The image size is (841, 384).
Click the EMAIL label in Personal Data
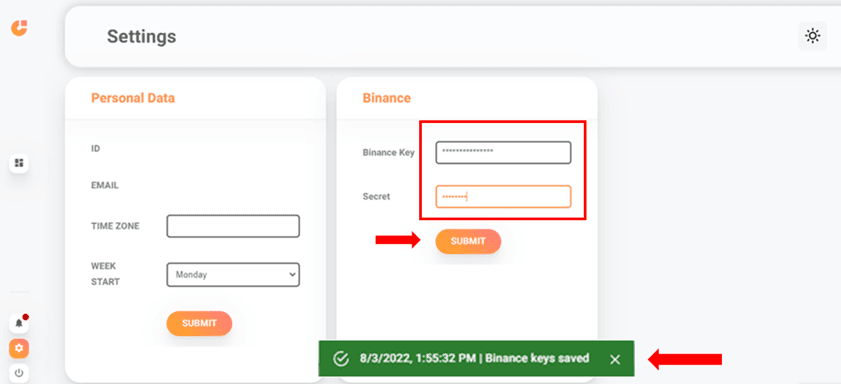point(105,186)
